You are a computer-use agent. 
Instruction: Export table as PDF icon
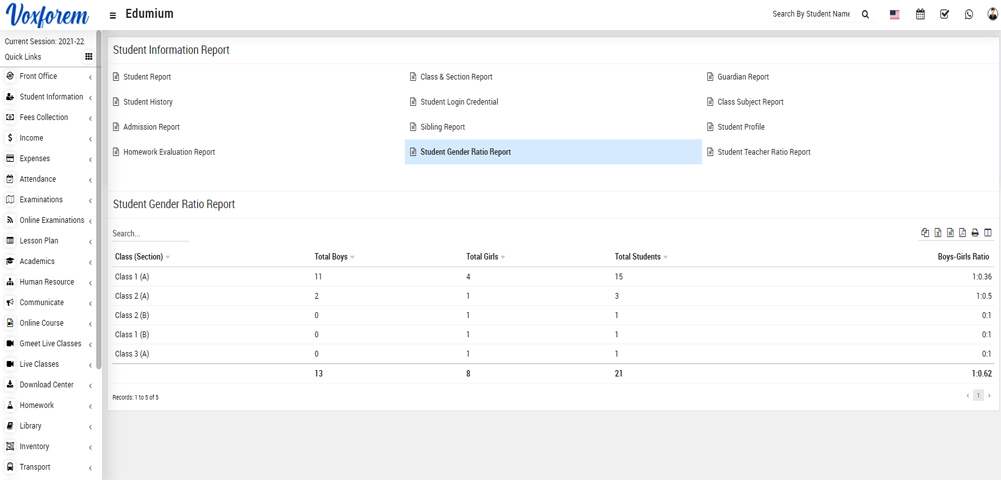pyautogui.click(x=962, y=233)
